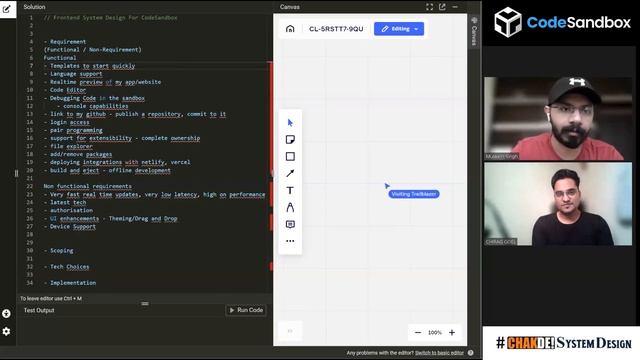Click line number 7 in gutter

[x=31, y=66]
